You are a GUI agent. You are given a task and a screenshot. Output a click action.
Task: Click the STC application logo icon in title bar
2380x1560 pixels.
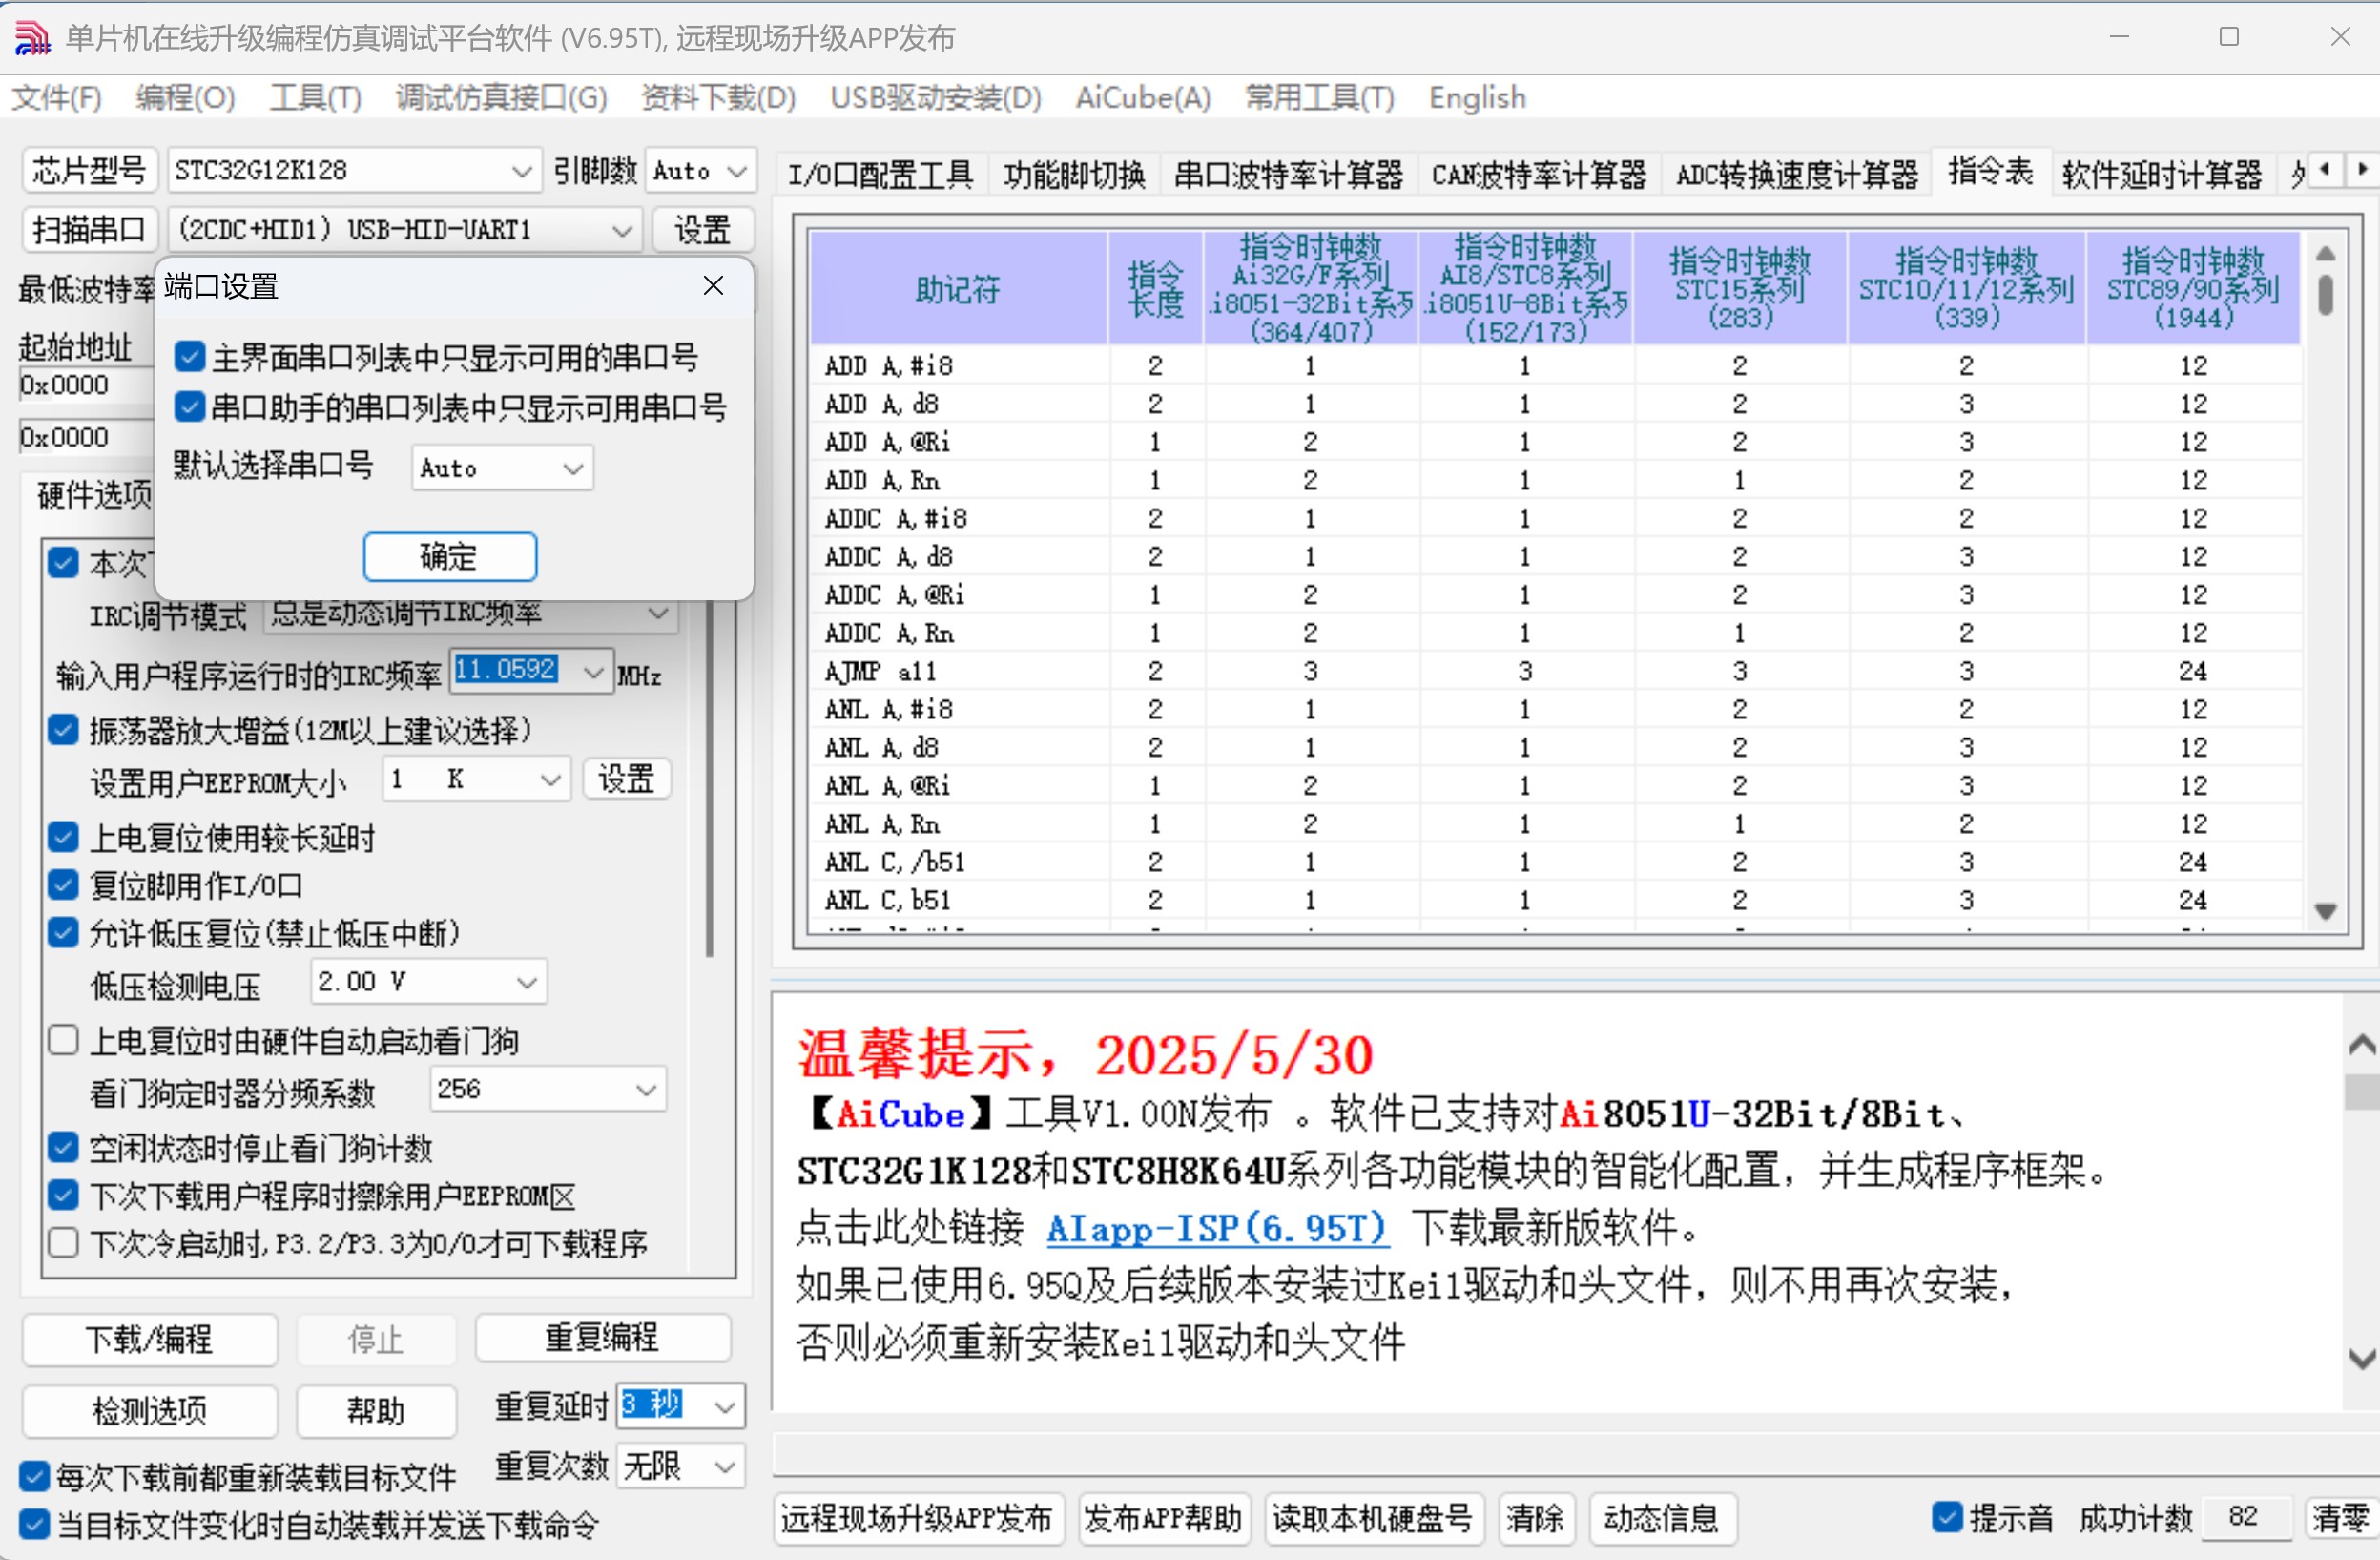point(32,38)
